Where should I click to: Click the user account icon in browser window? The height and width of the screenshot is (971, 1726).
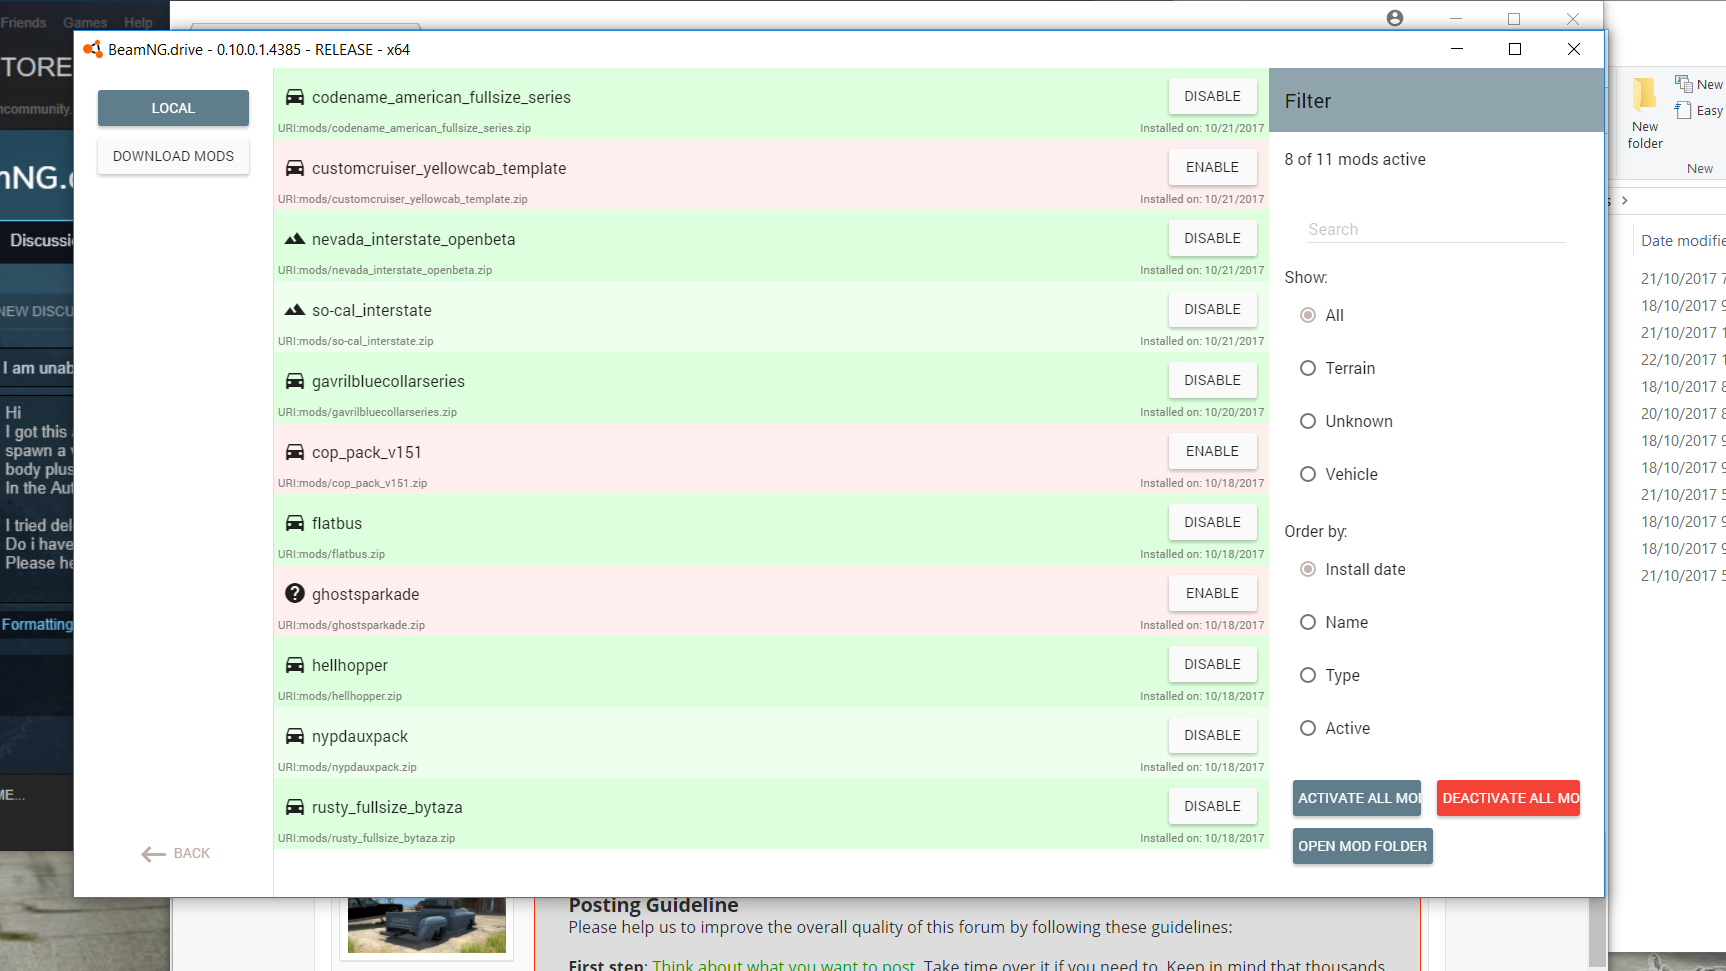point(1395,18)
